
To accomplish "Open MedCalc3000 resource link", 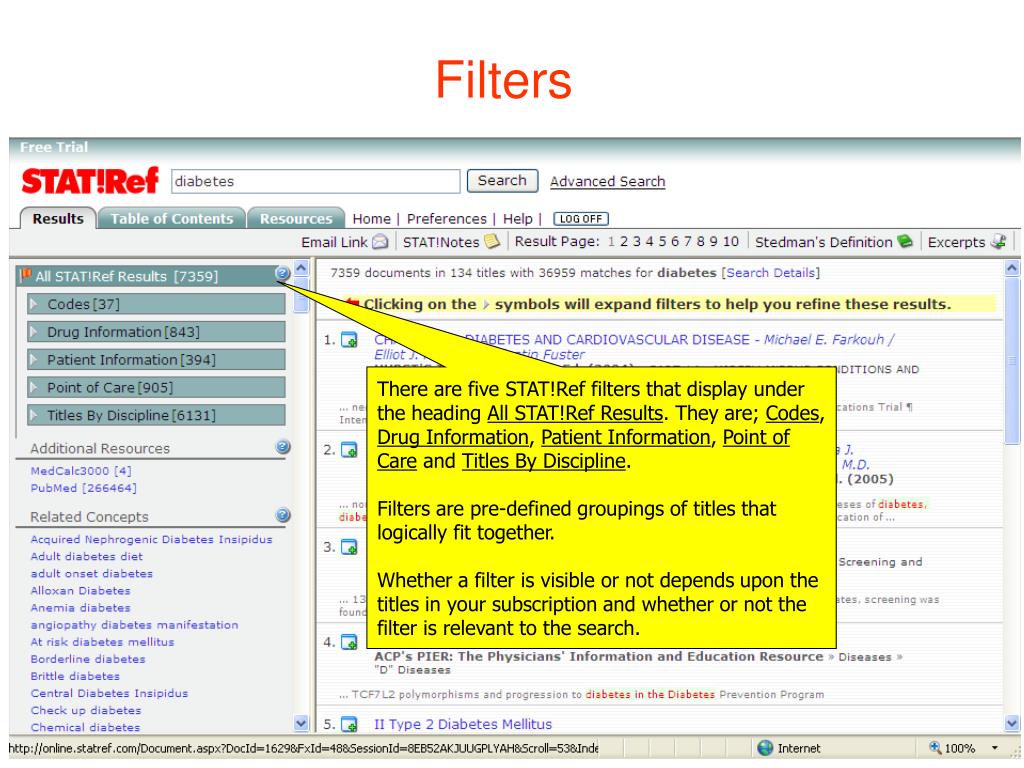I will click(x=81, y=471).
